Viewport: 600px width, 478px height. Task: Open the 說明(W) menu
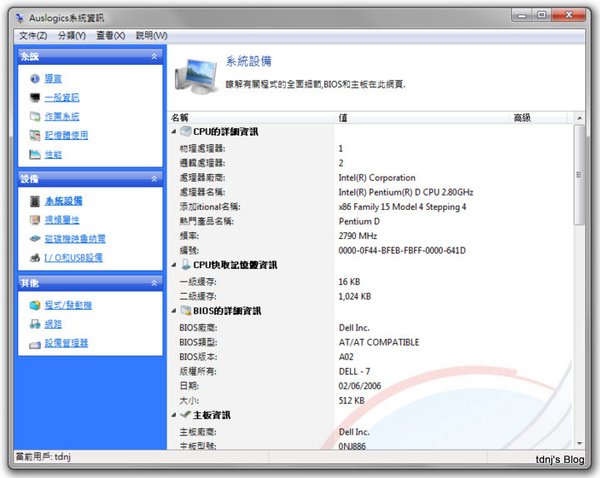click(x=152, y=36)
